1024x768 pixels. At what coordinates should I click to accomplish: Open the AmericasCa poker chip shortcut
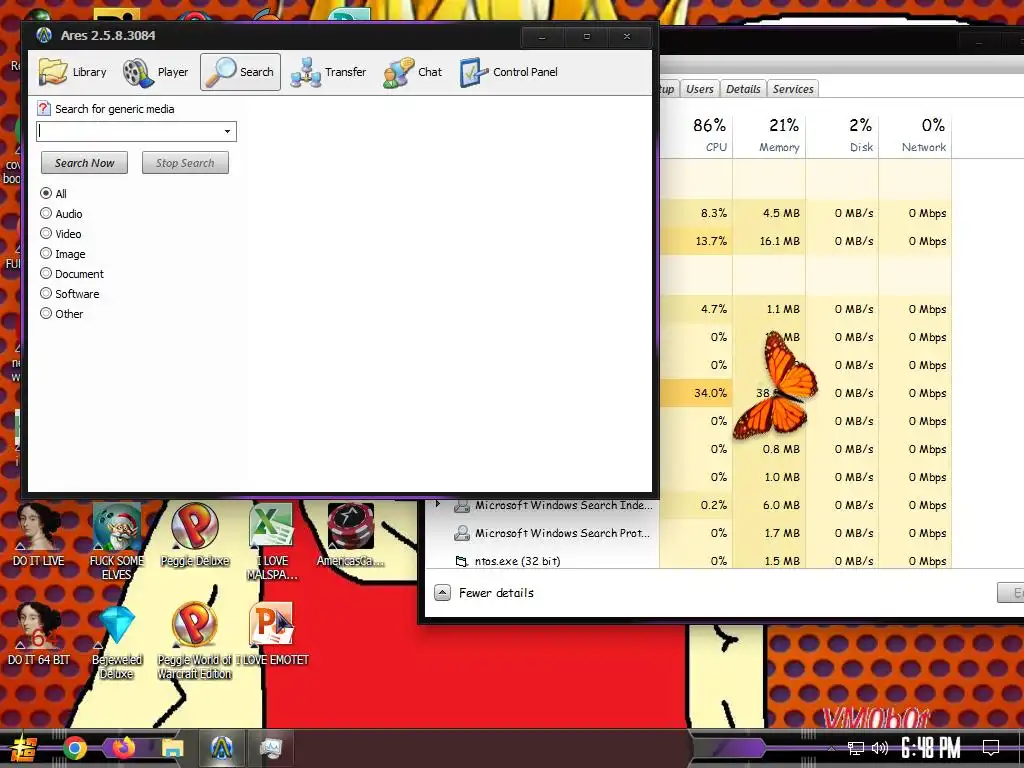pyautogui.click(x=351, y=536)
